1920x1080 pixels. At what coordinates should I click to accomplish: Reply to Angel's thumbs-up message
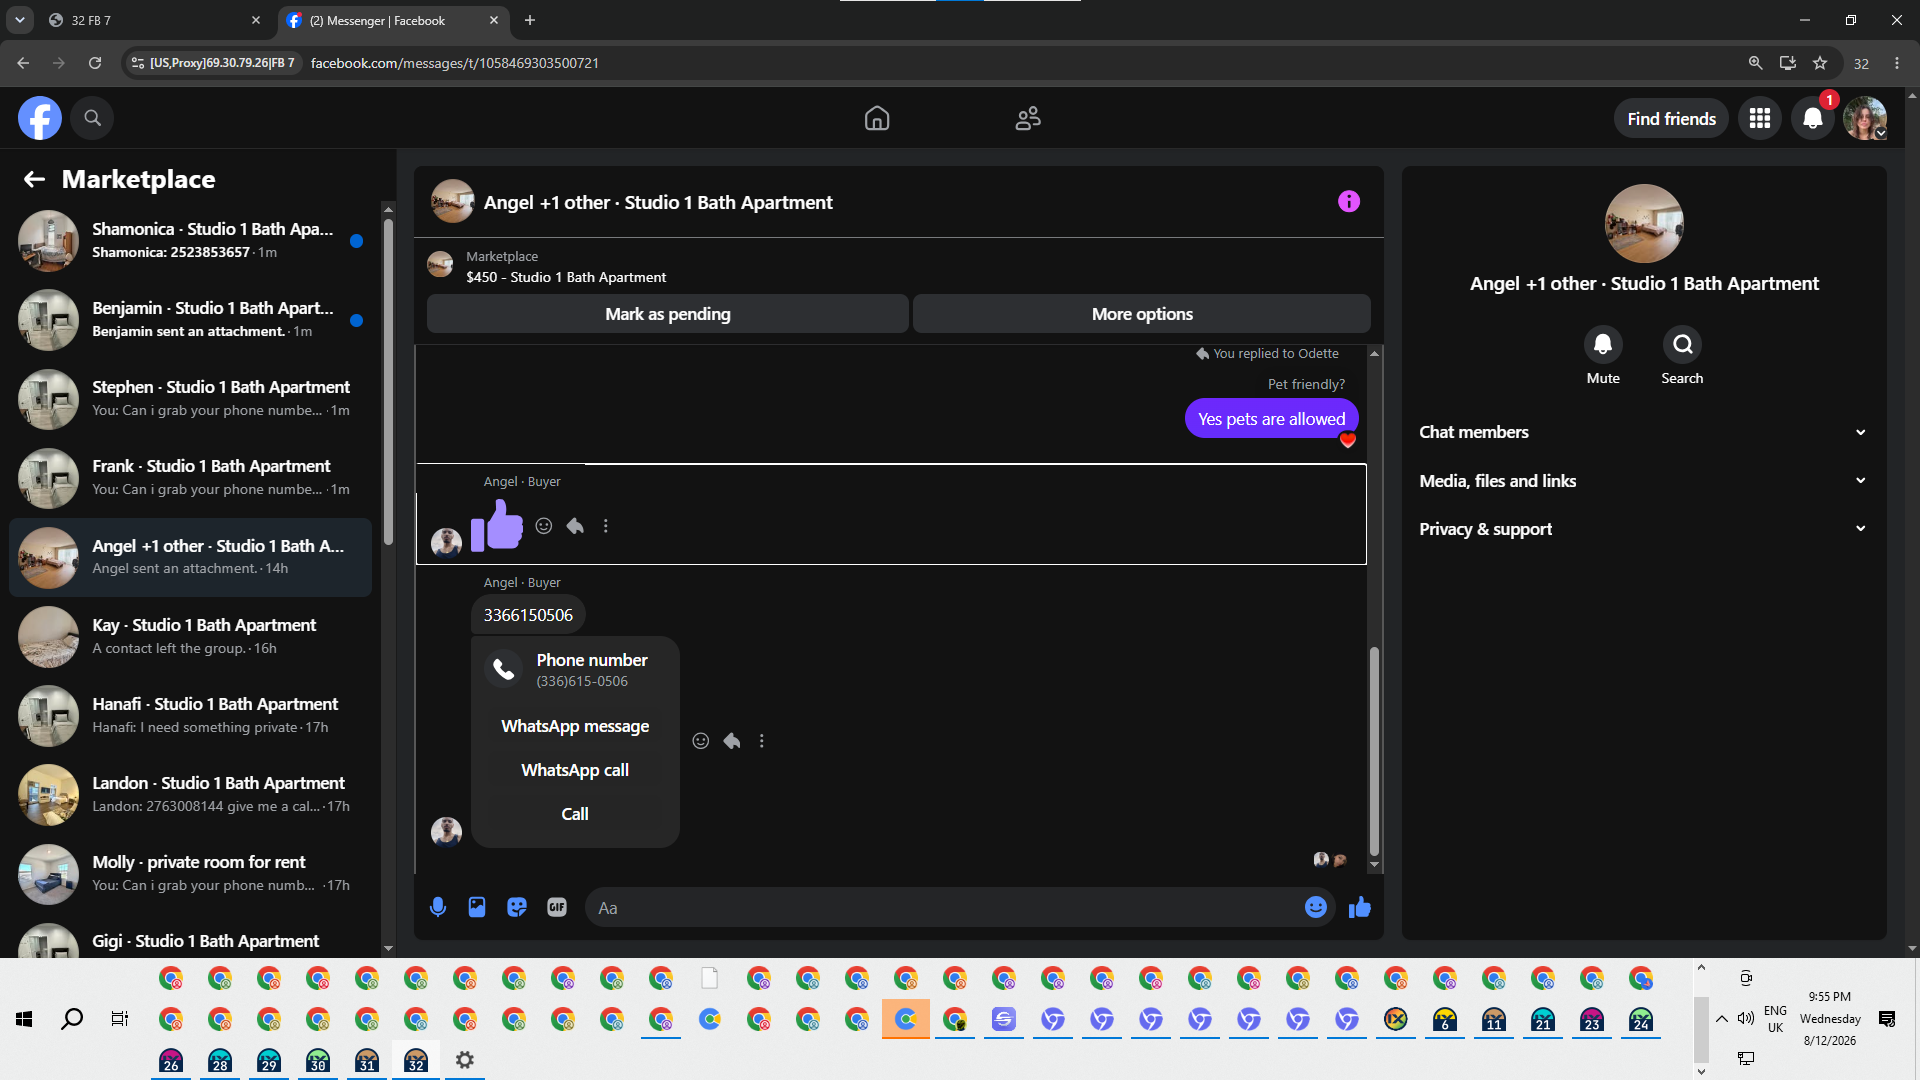[x=575, y=526]
